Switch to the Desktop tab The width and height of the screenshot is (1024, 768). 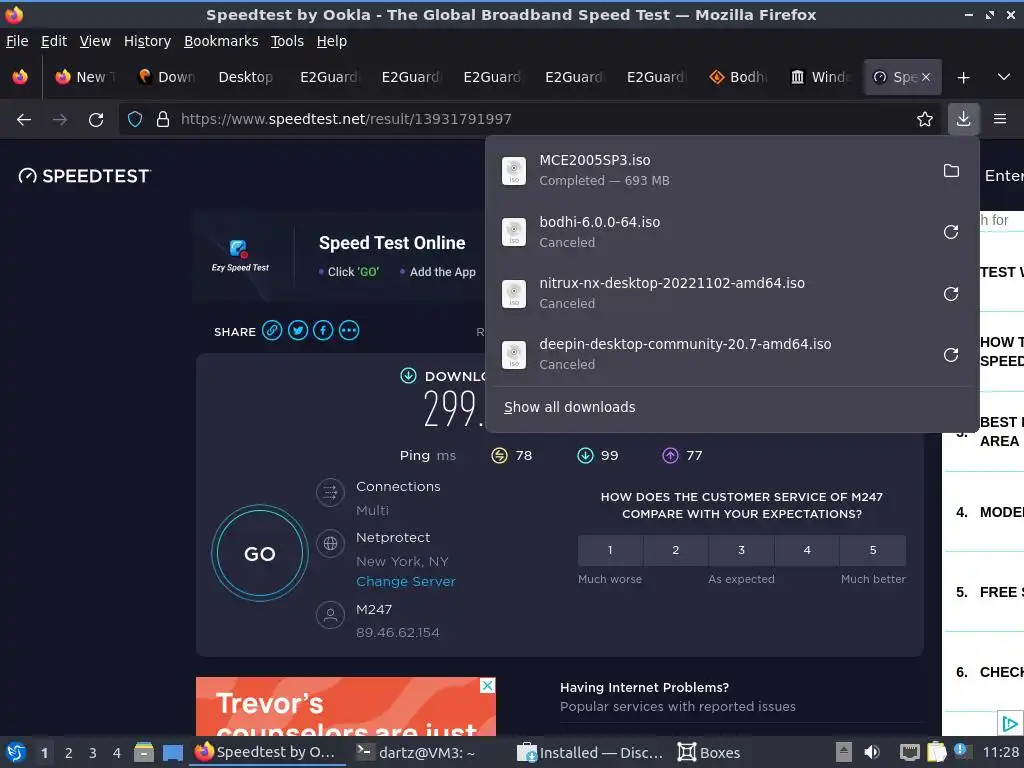248,77
